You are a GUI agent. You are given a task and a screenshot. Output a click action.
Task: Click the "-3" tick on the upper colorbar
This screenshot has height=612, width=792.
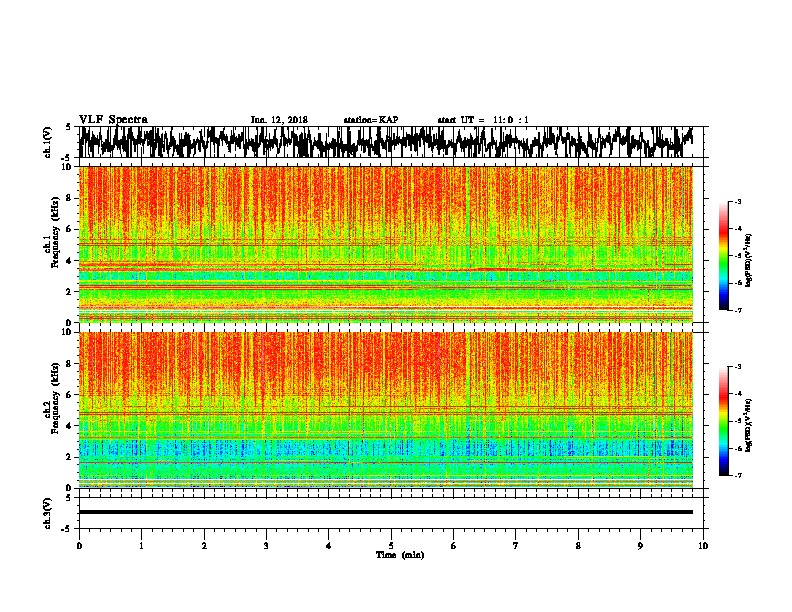[x=737, y=202]
